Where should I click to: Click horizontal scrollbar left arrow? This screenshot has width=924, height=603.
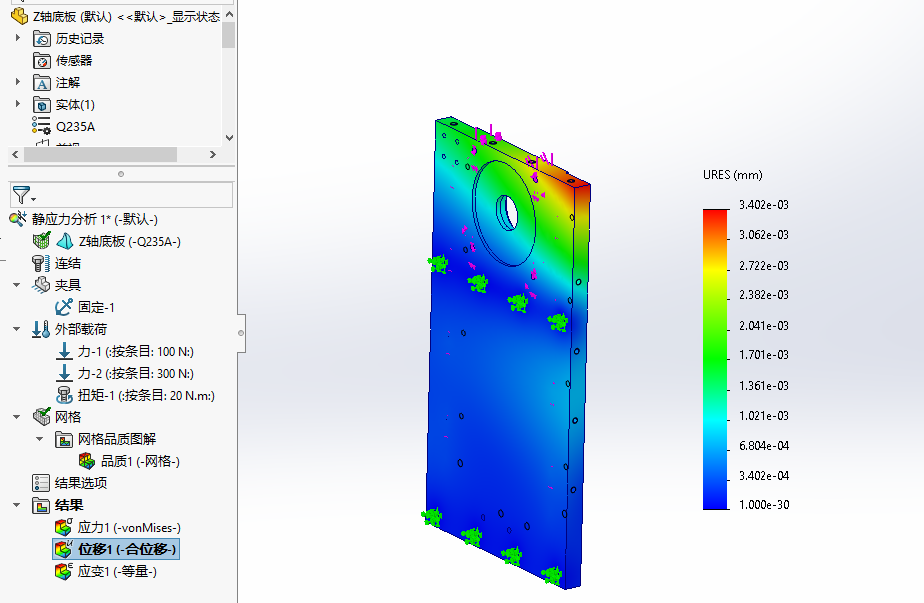click(x=15, y=154)
